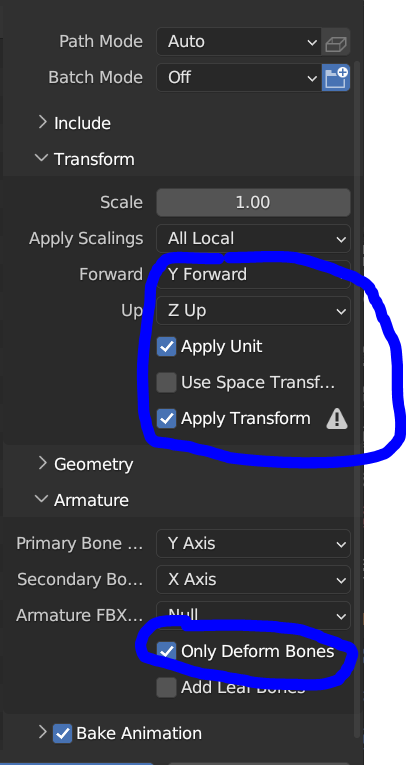
Task: Enable the Use Space Transform checkbox
Action: point(166,382)
